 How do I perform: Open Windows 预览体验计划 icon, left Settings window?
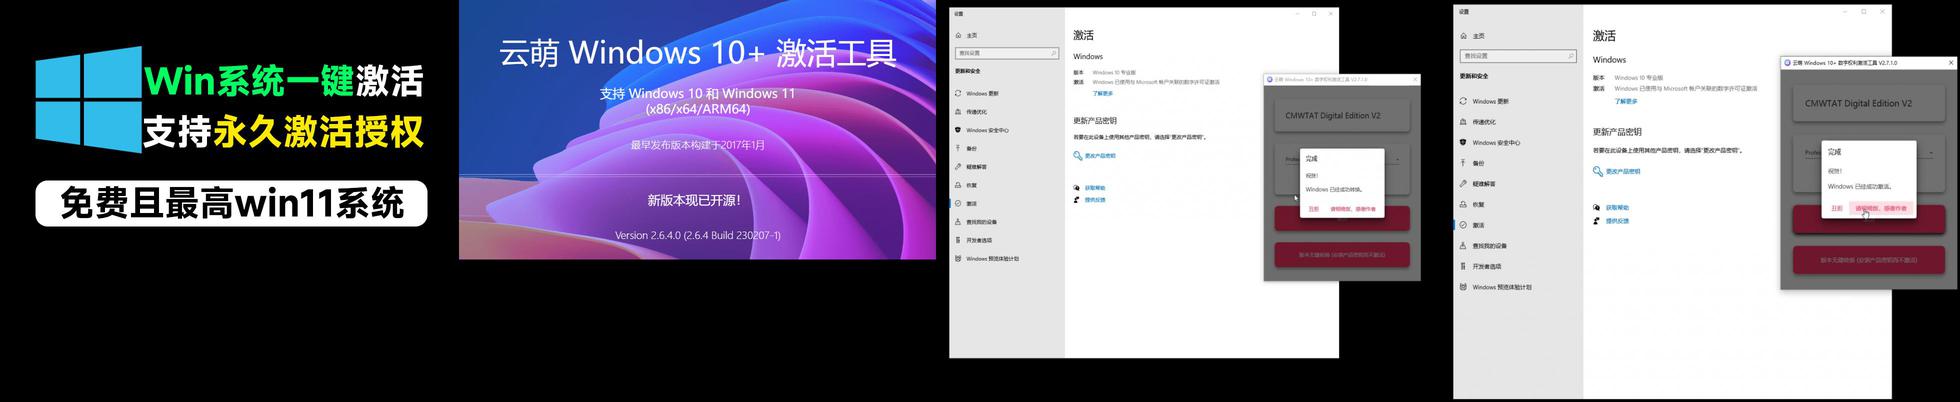(958, 258)
